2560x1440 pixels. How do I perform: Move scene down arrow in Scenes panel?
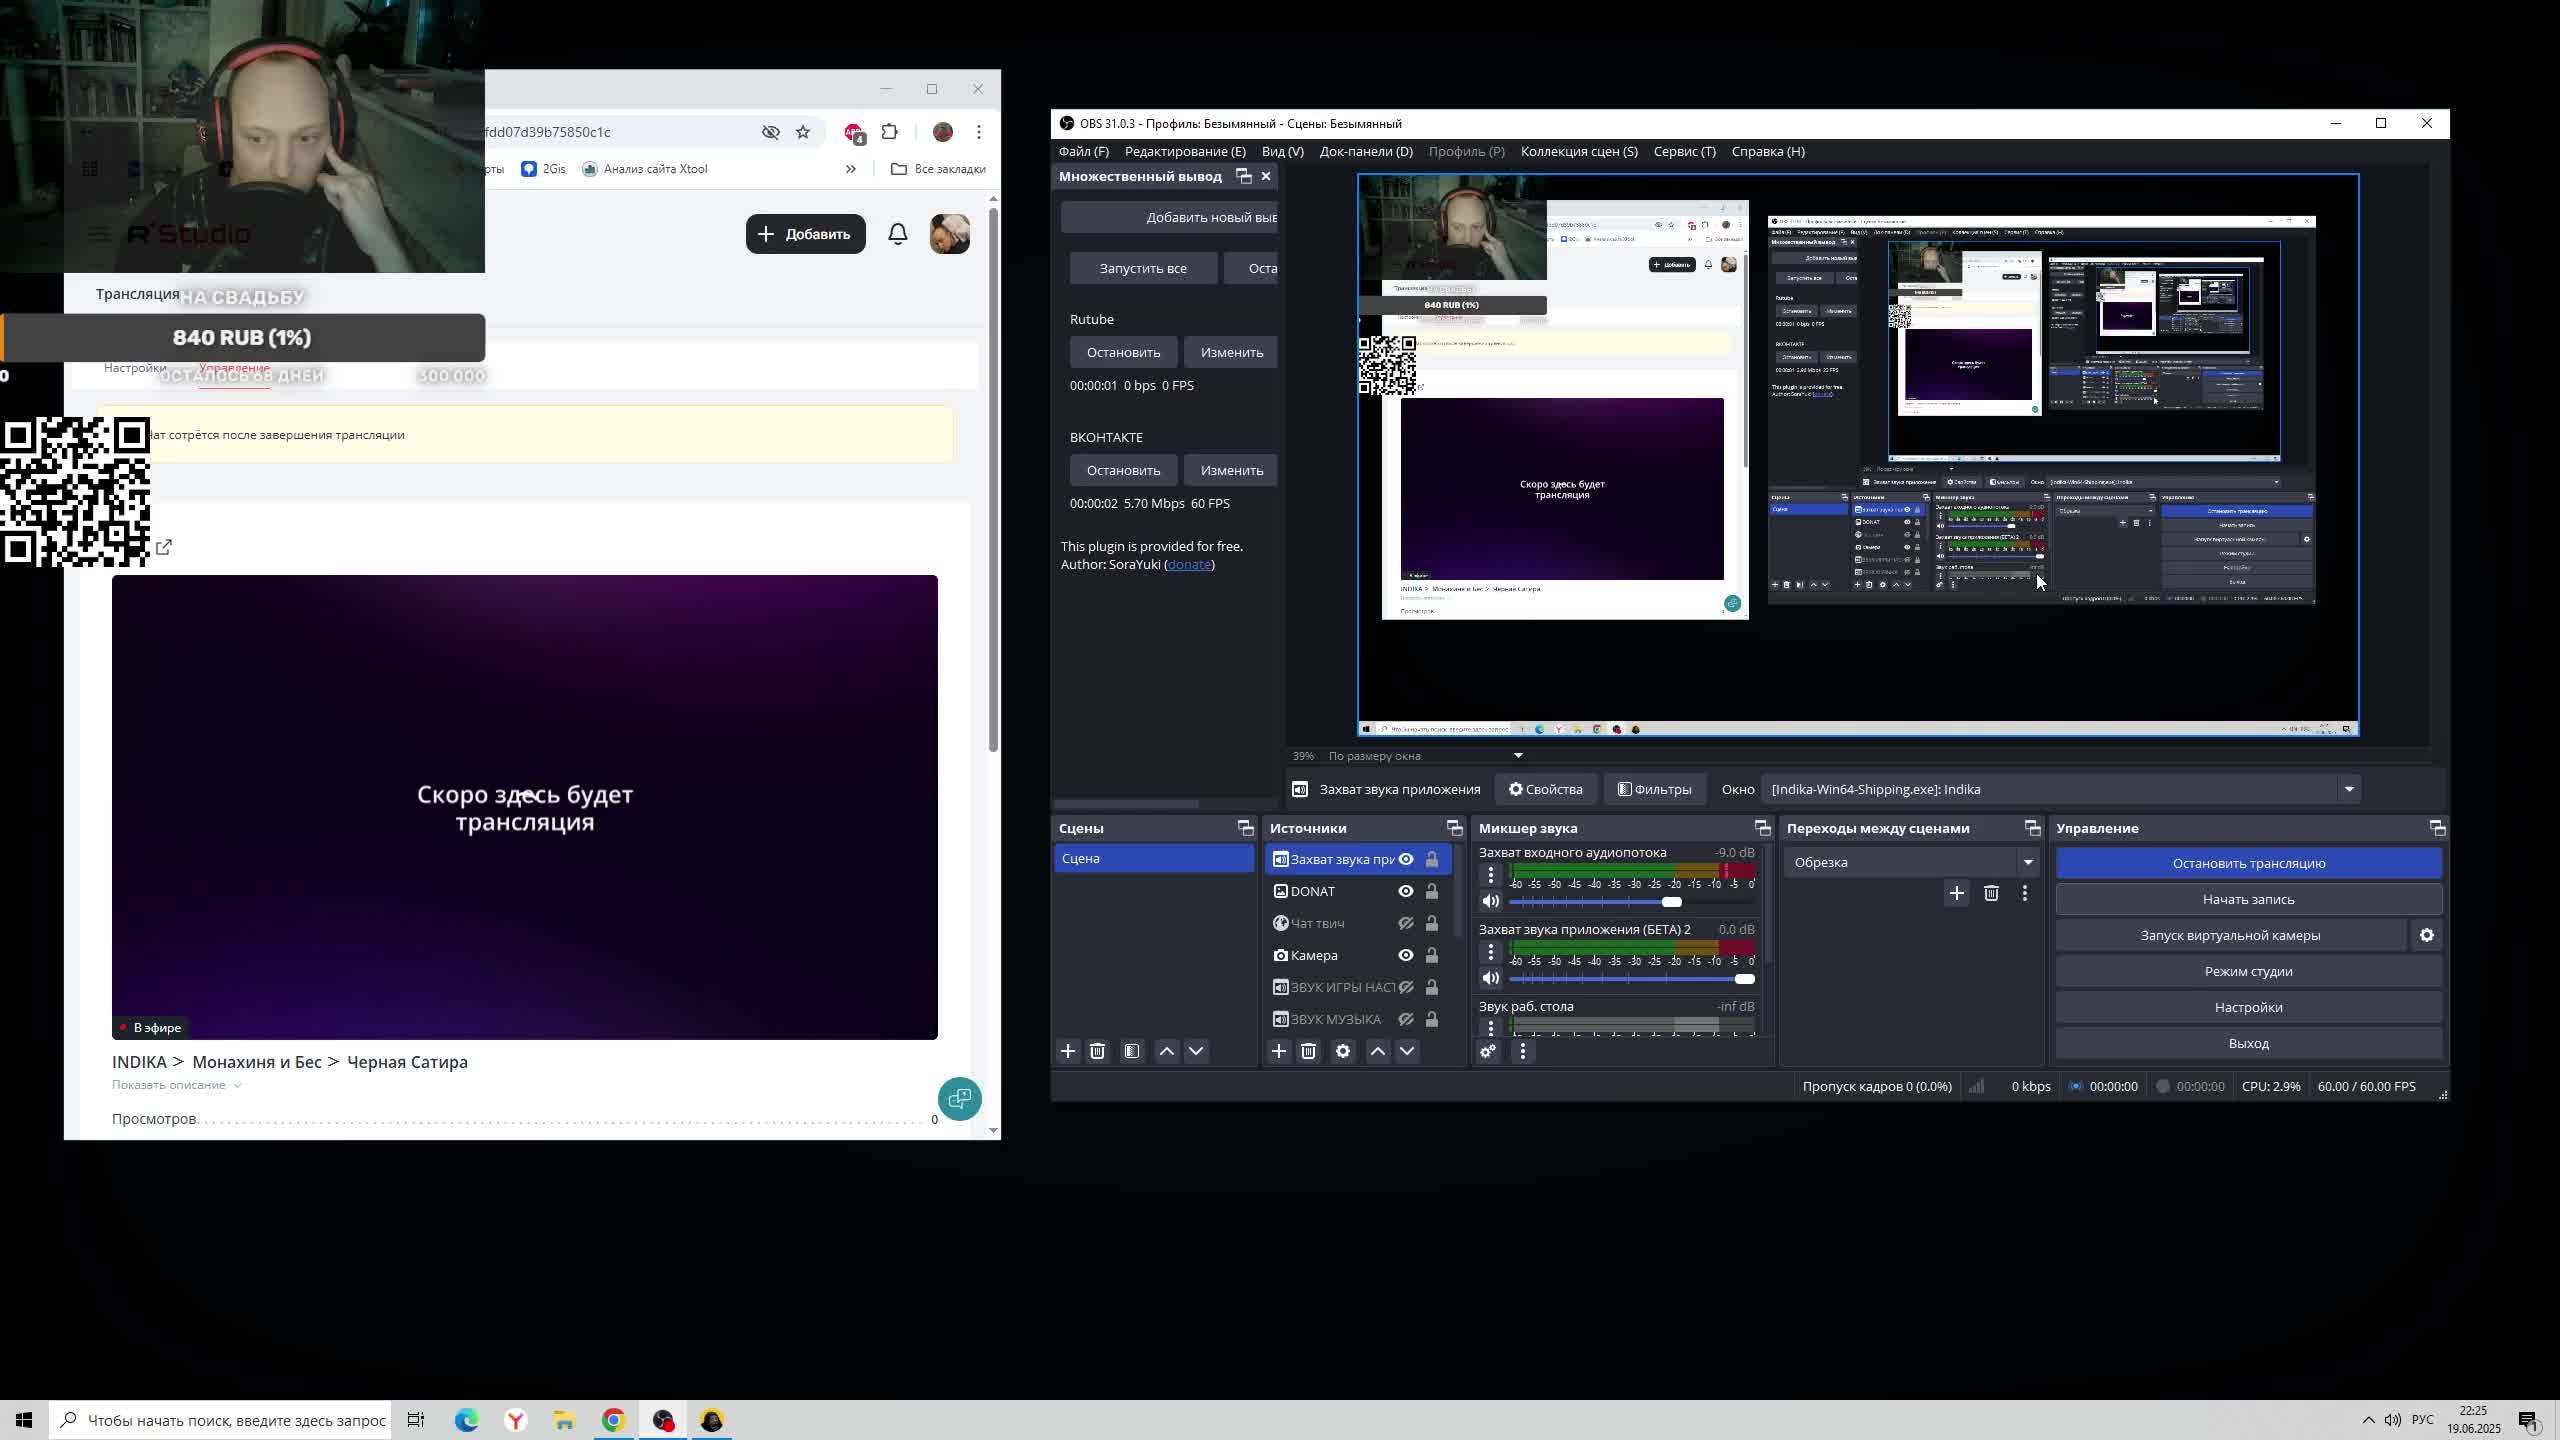pos(1196,1051)
